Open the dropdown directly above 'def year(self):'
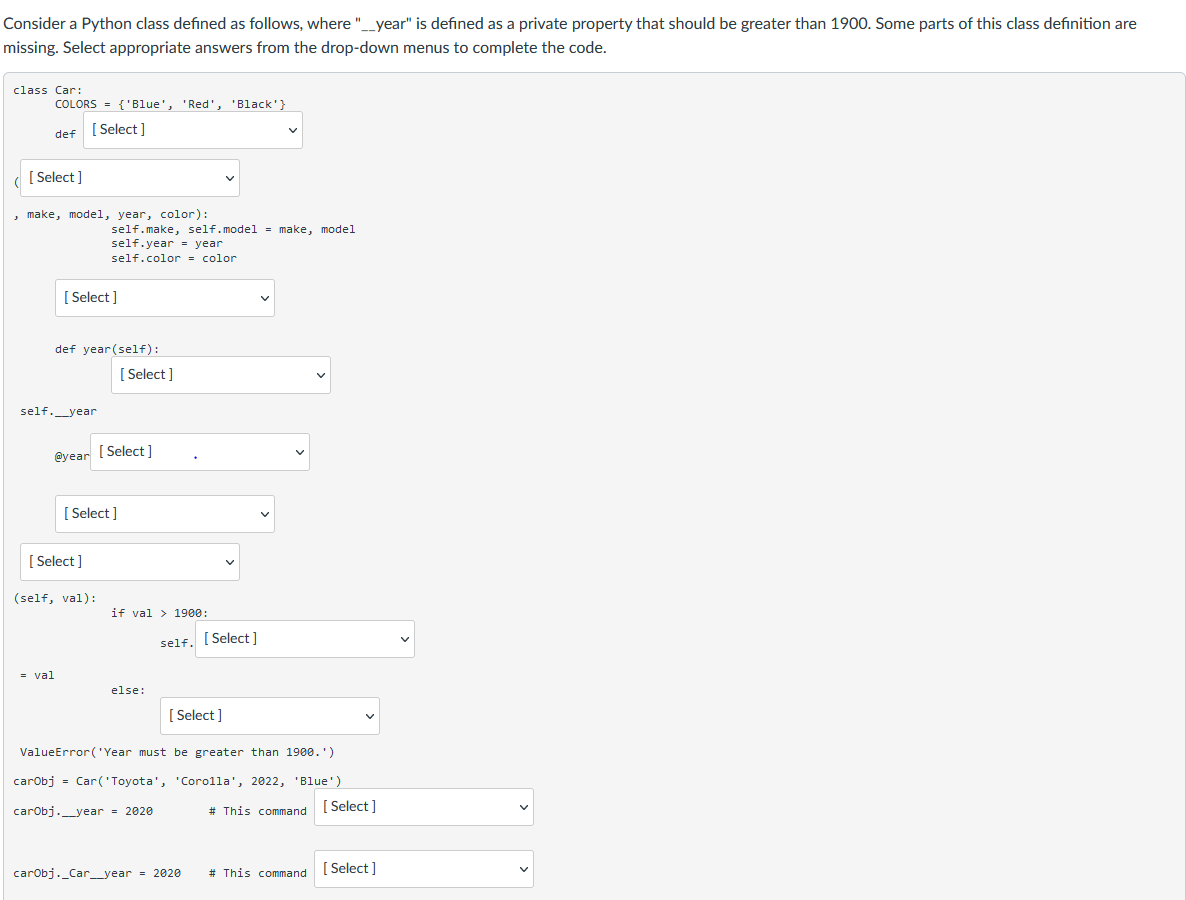 coord(165,298)
